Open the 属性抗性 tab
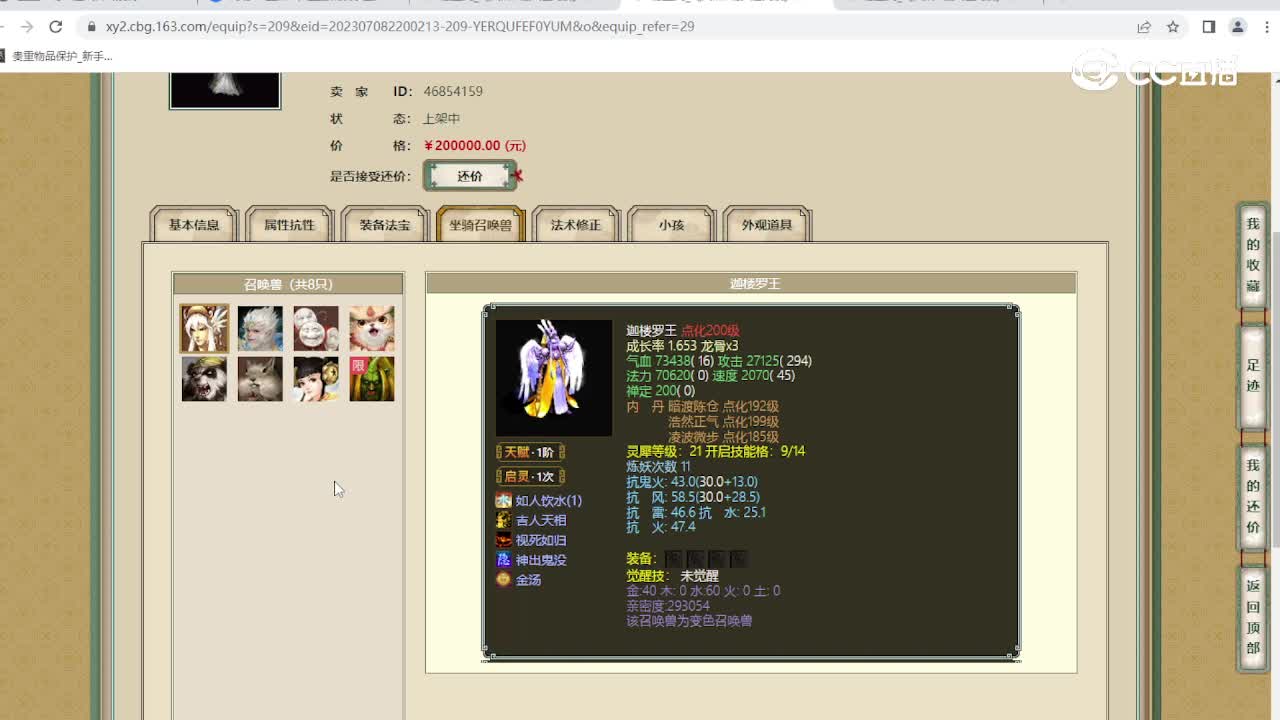The height and width of the screenshot is (720, 1280). [x=289, y=225]
